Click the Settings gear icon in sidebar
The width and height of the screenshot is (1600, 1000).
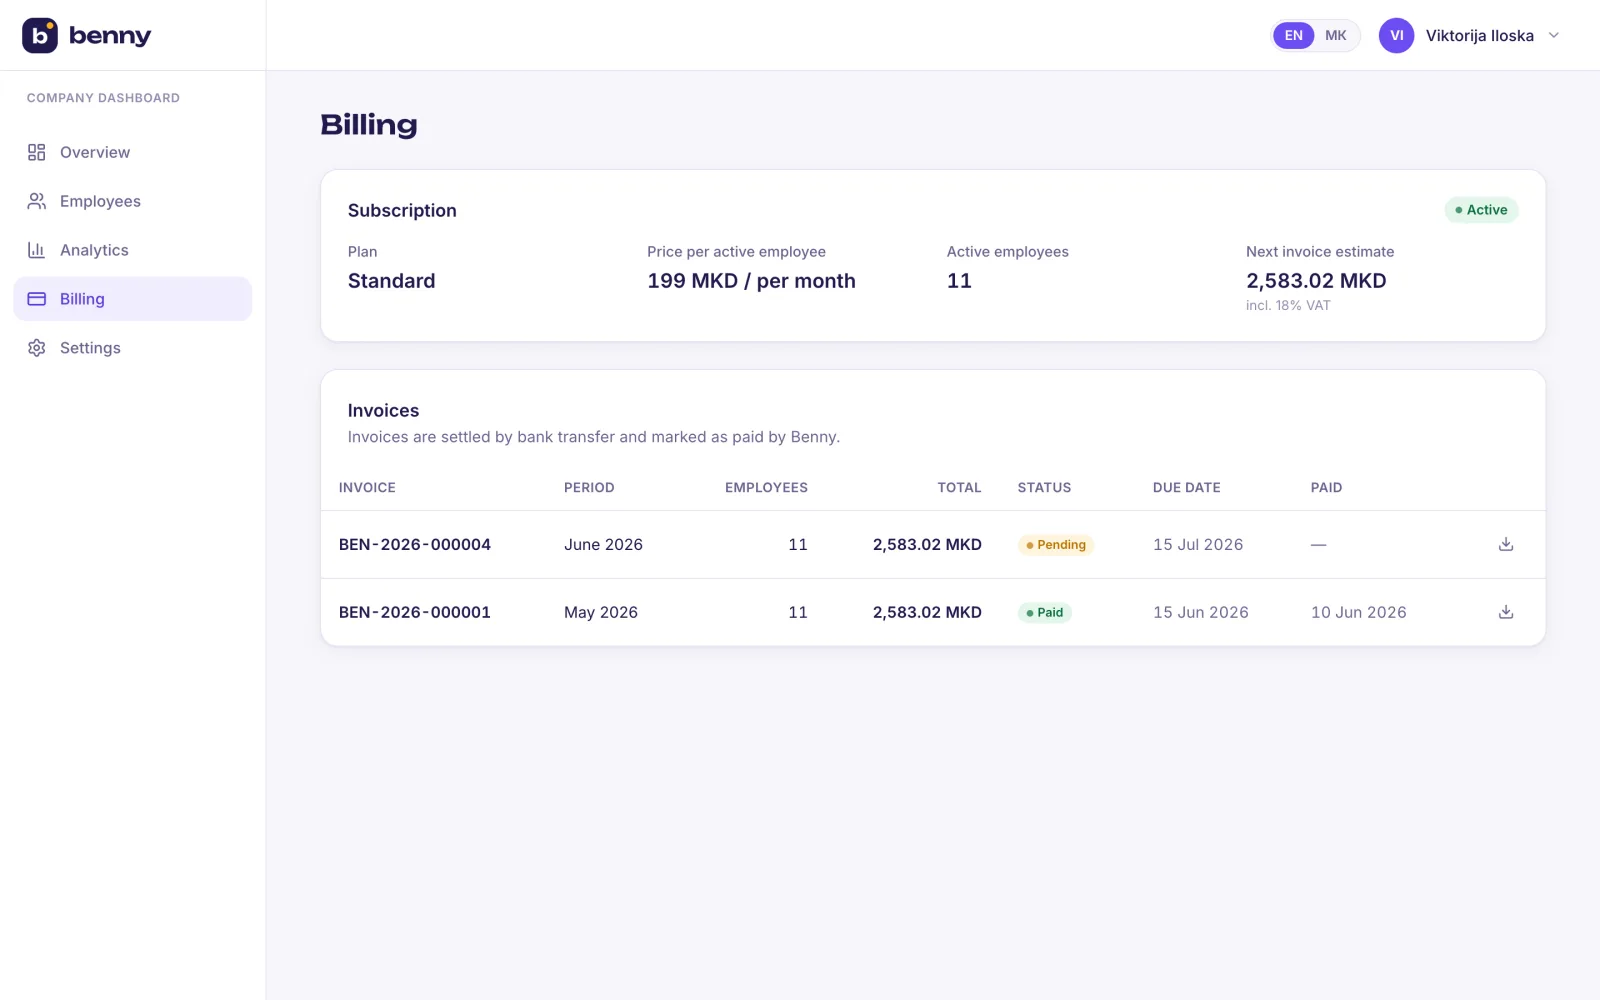37,348
